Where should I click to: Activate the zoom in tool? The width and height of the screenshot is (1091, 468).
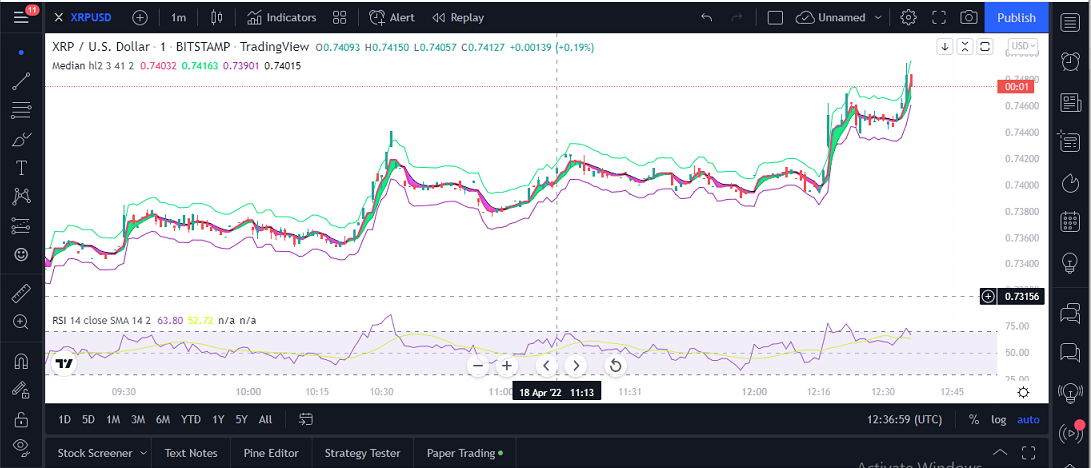21,322
